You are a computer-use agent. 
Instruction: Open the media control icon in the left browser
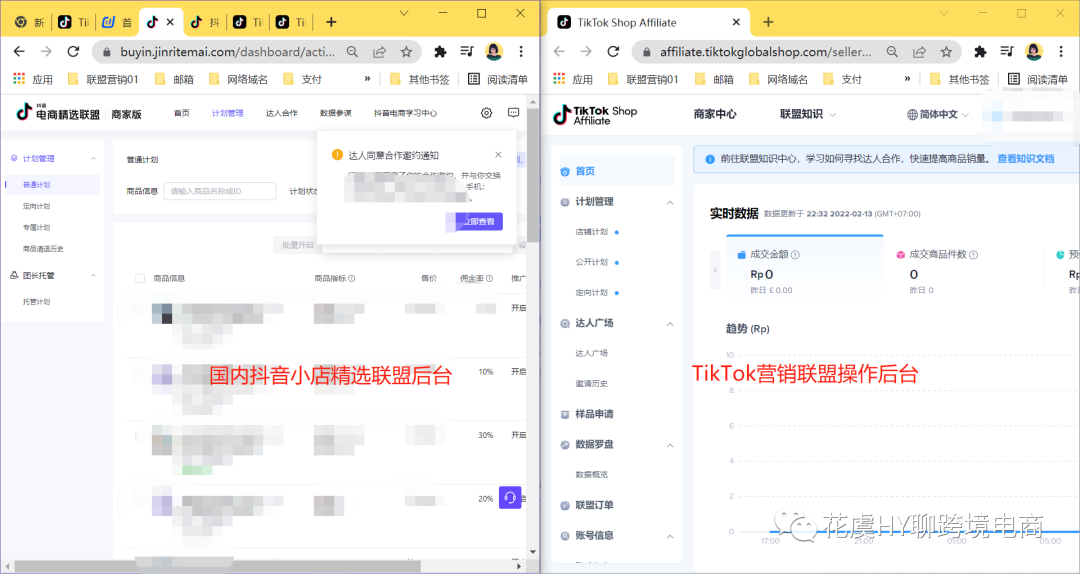468,52
